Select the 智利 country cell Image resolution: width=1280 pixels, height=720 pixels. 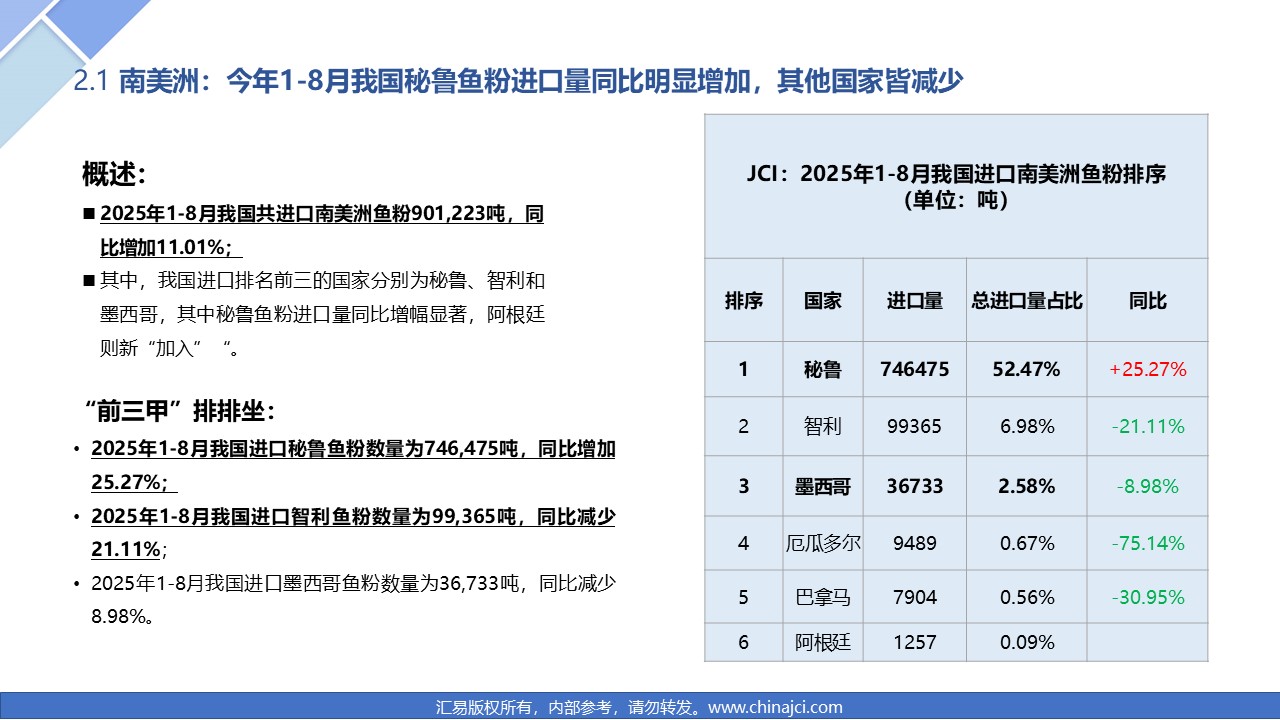click(822, 427)
